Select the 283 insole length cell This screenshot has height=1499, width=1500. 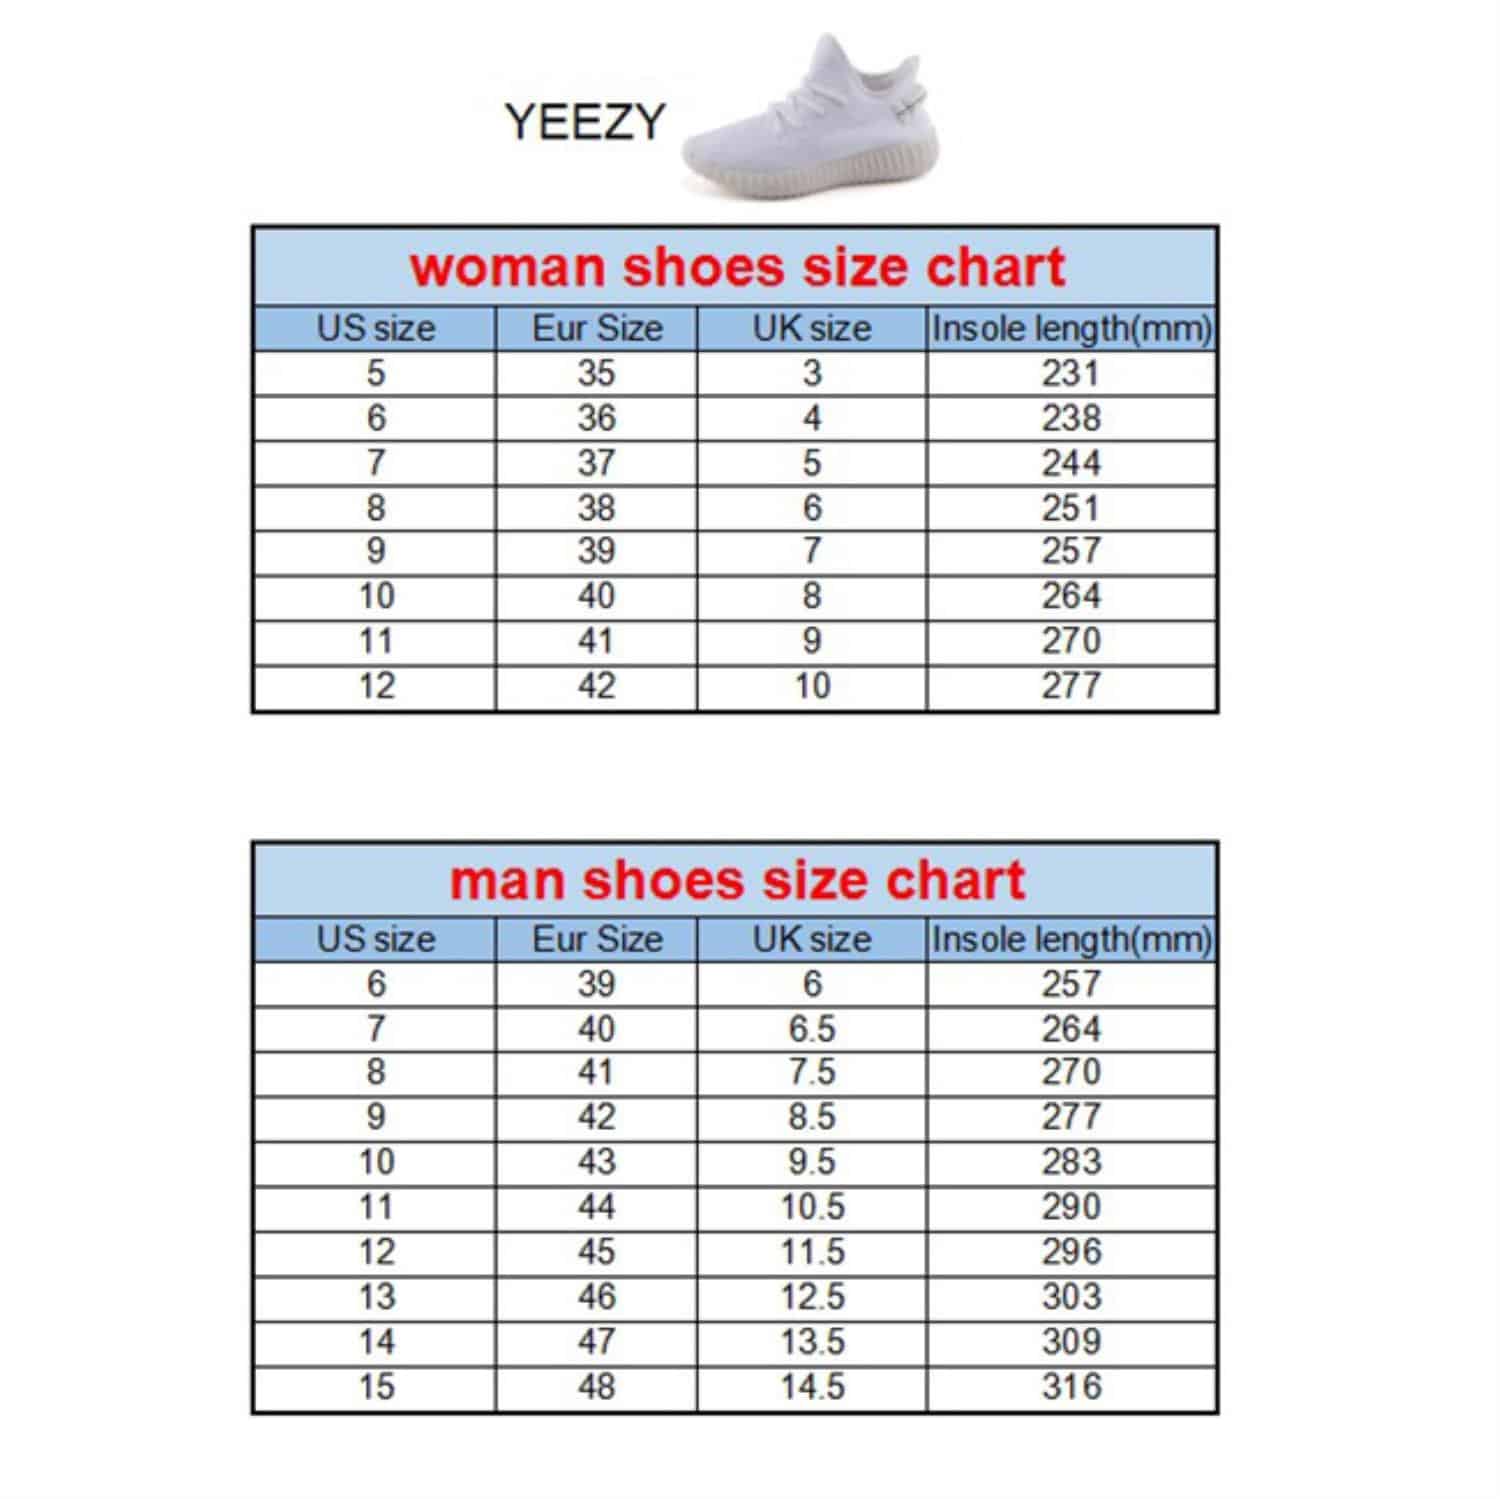coord(1071,1162)
